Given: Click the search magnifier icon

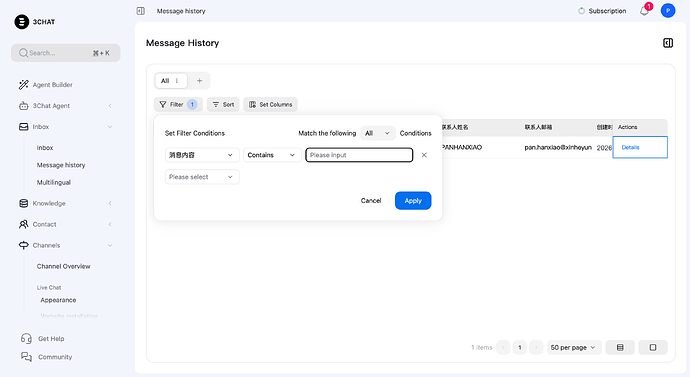Looking at the screenshot, I should pyautogui.click(x=23, y=53).
